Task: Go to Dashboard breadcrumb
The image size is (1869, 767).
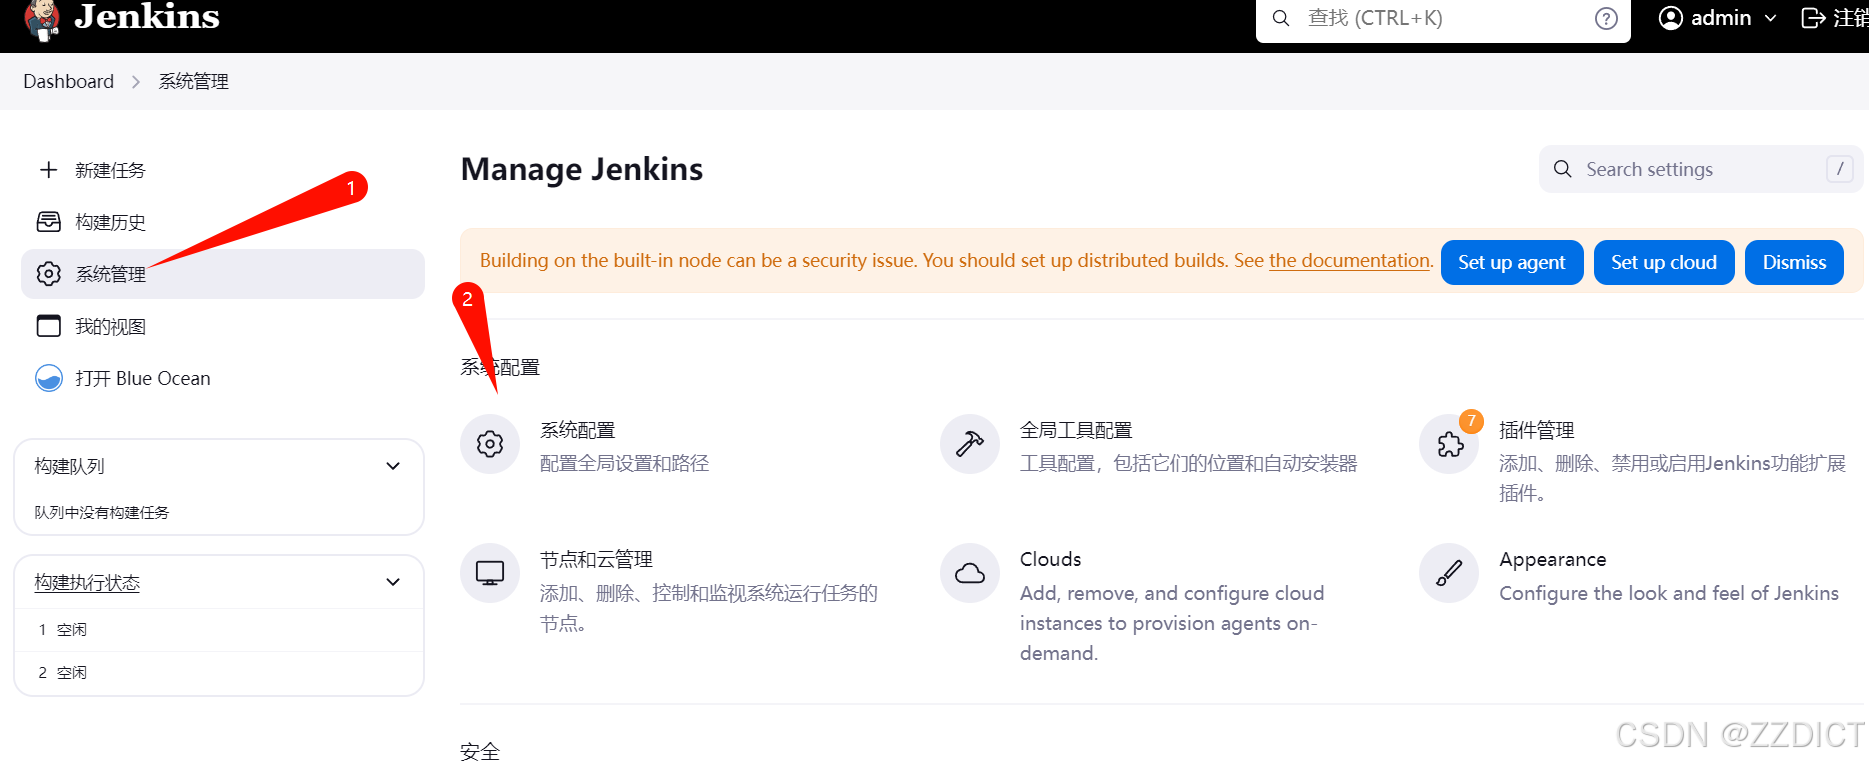Action: (x=68, y=81)
